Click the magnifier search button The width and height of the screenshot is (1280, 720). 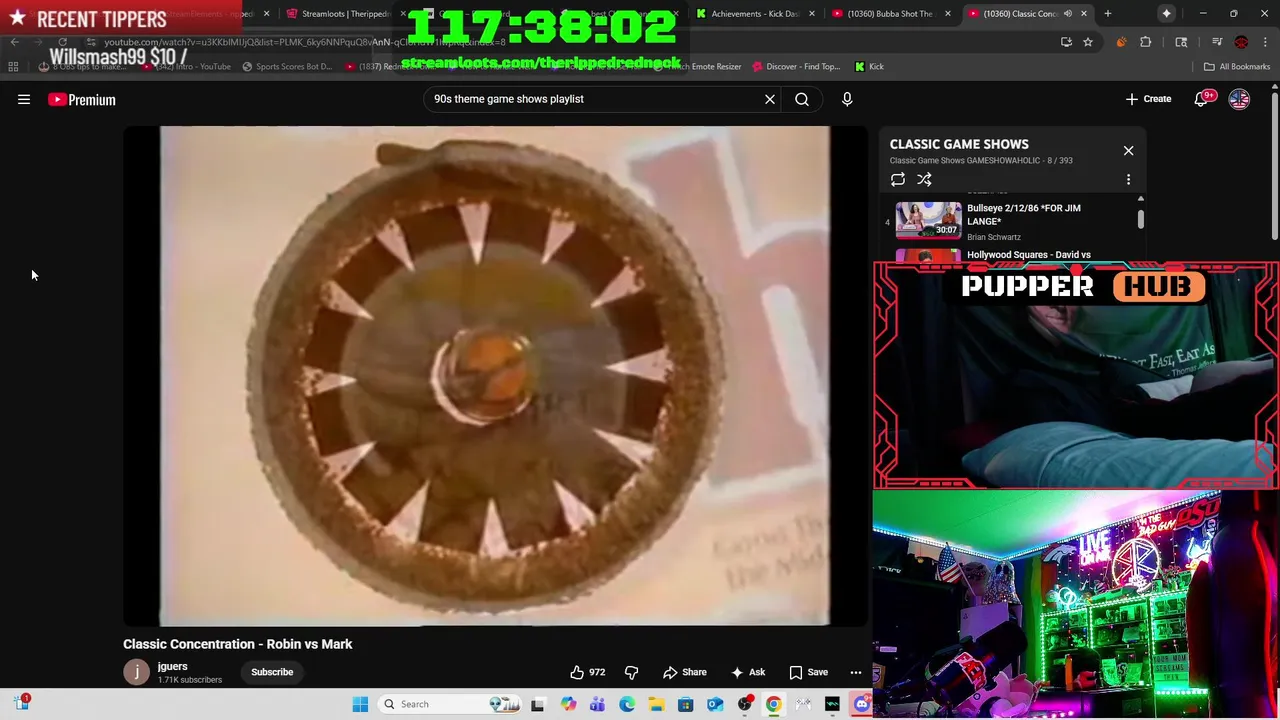802,99
